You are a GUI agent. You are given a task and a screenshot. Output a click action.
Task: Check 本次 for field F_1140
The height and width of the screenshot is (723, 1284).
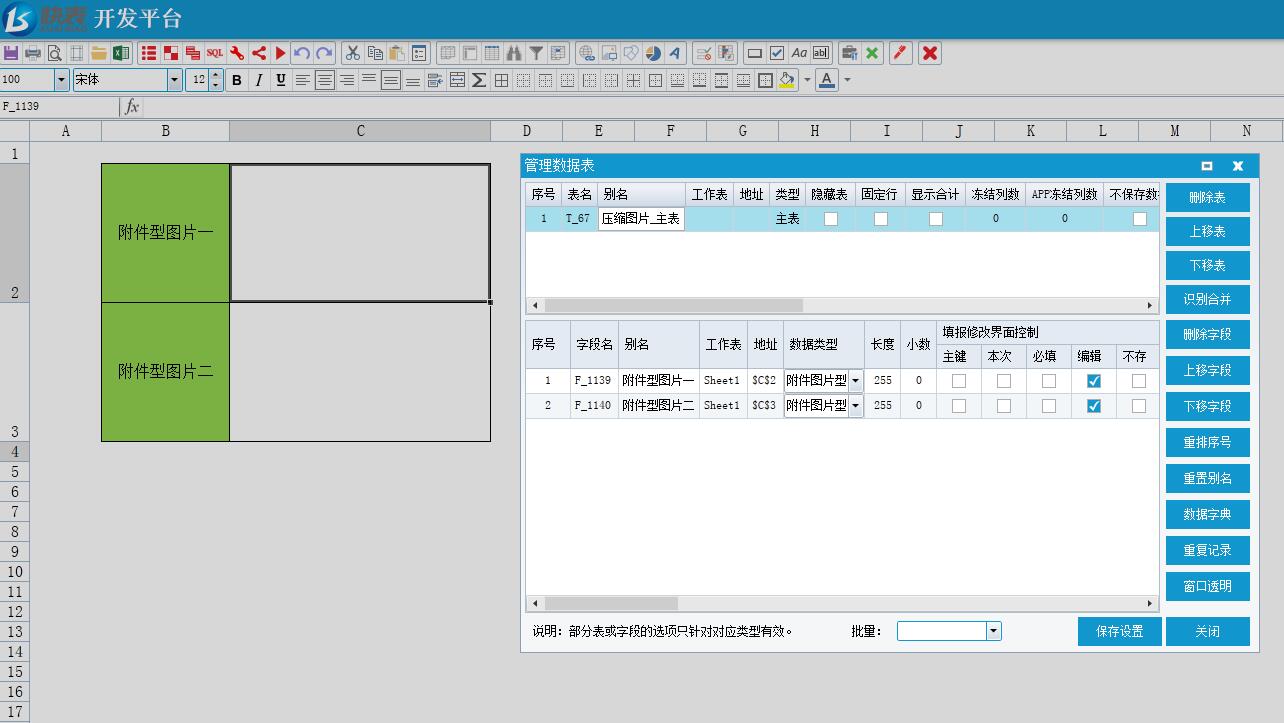[1003, 406]
